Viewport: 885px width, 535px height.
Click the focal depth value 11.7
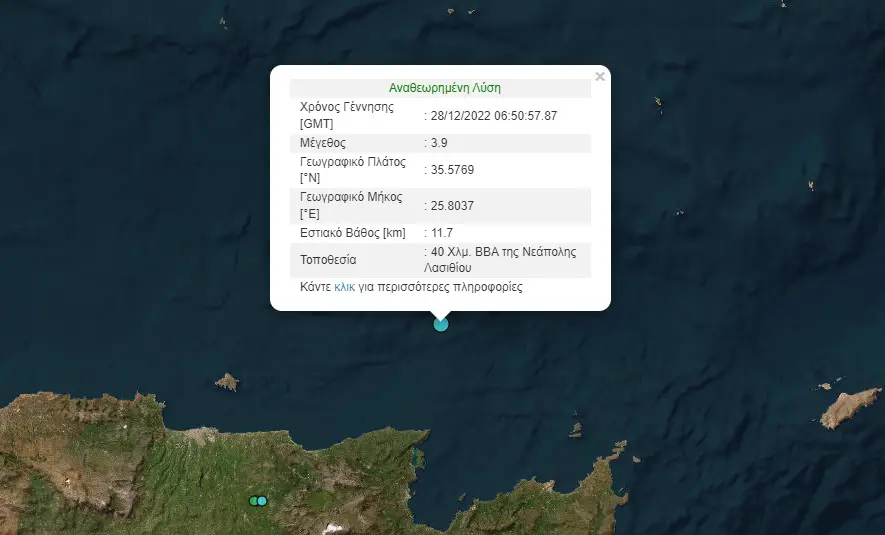(x=442, y=233)
